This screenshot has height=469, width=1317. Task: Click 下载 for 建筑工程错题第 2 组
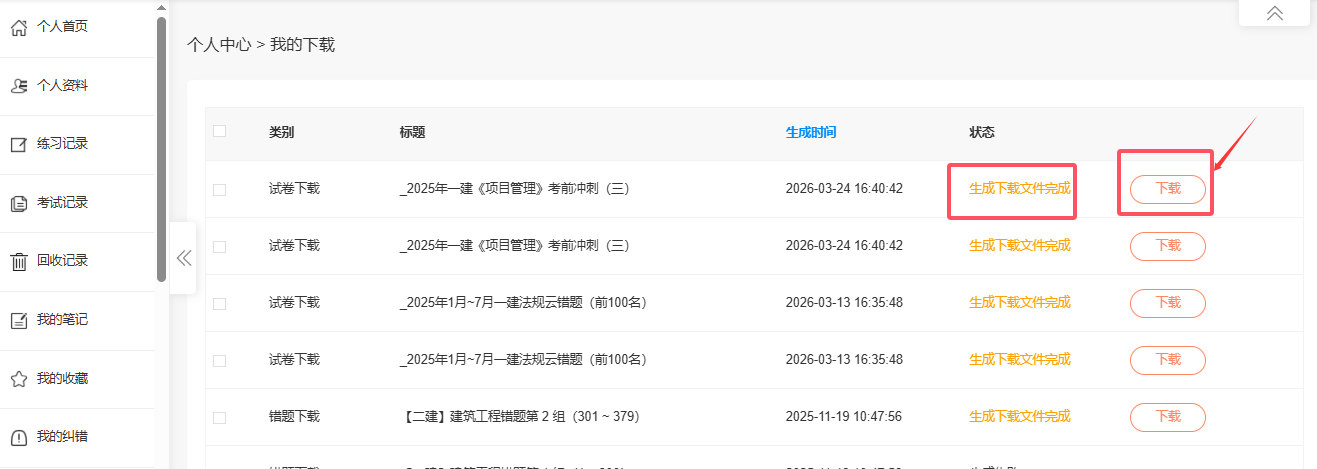[x=1167, y=417]
